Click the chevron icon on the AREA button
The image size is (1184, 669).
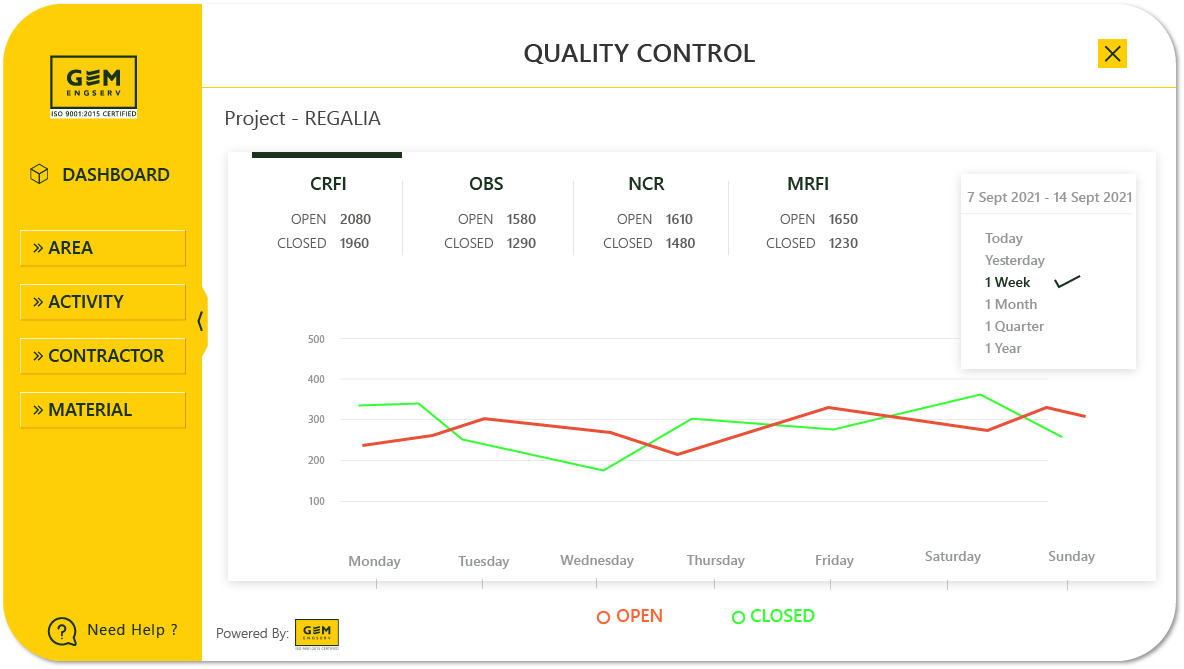(x=36, y=247)
